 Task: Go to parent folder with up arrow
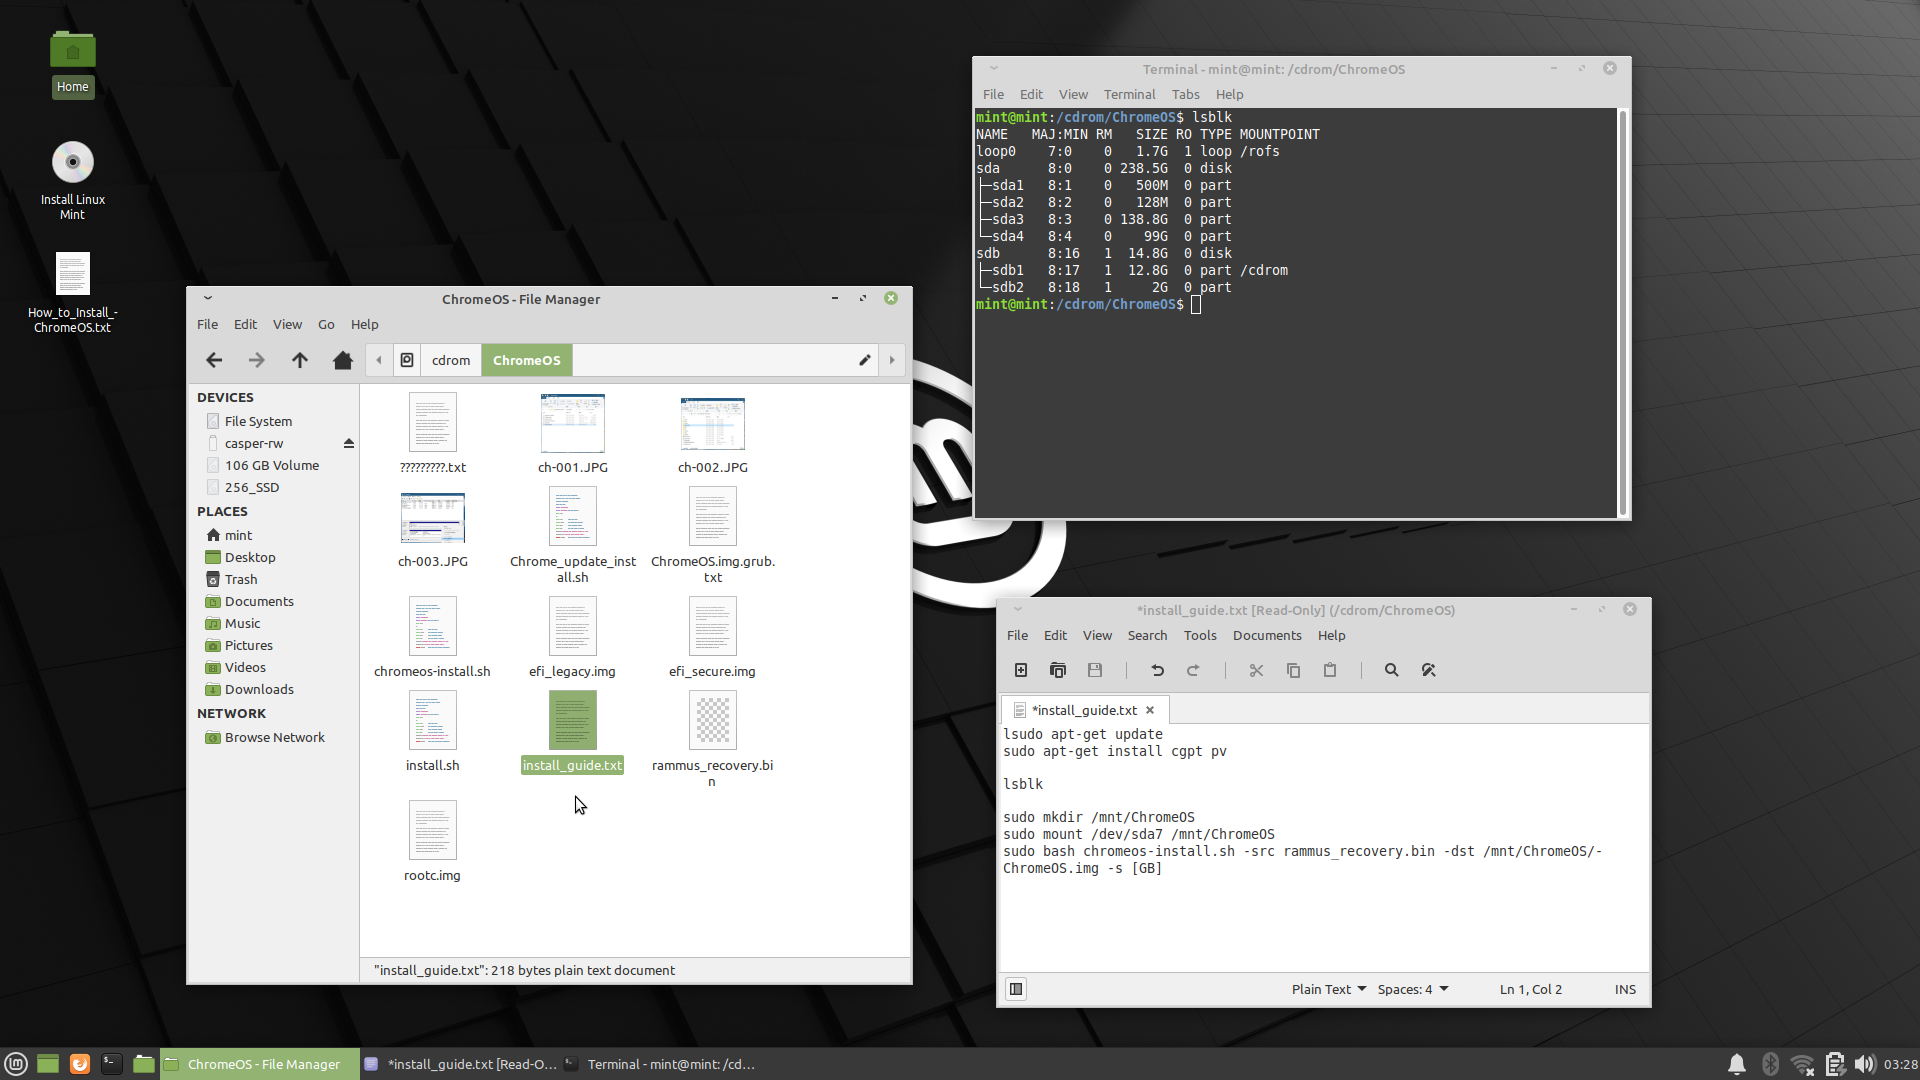(300, 360)
